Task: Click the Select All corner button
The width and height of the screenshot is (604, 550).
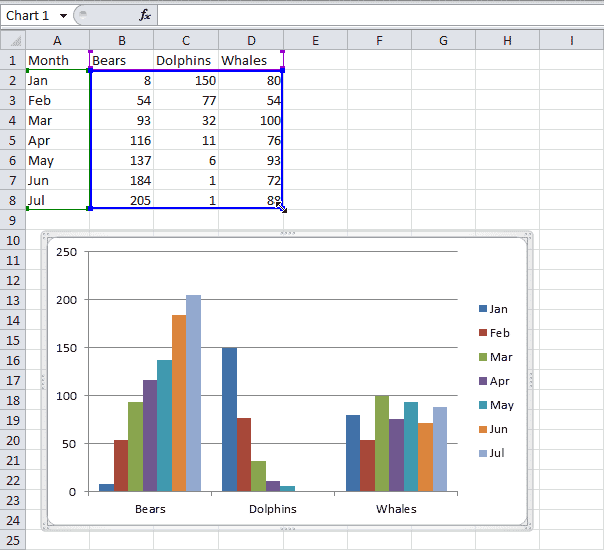Action: [12, 40]
